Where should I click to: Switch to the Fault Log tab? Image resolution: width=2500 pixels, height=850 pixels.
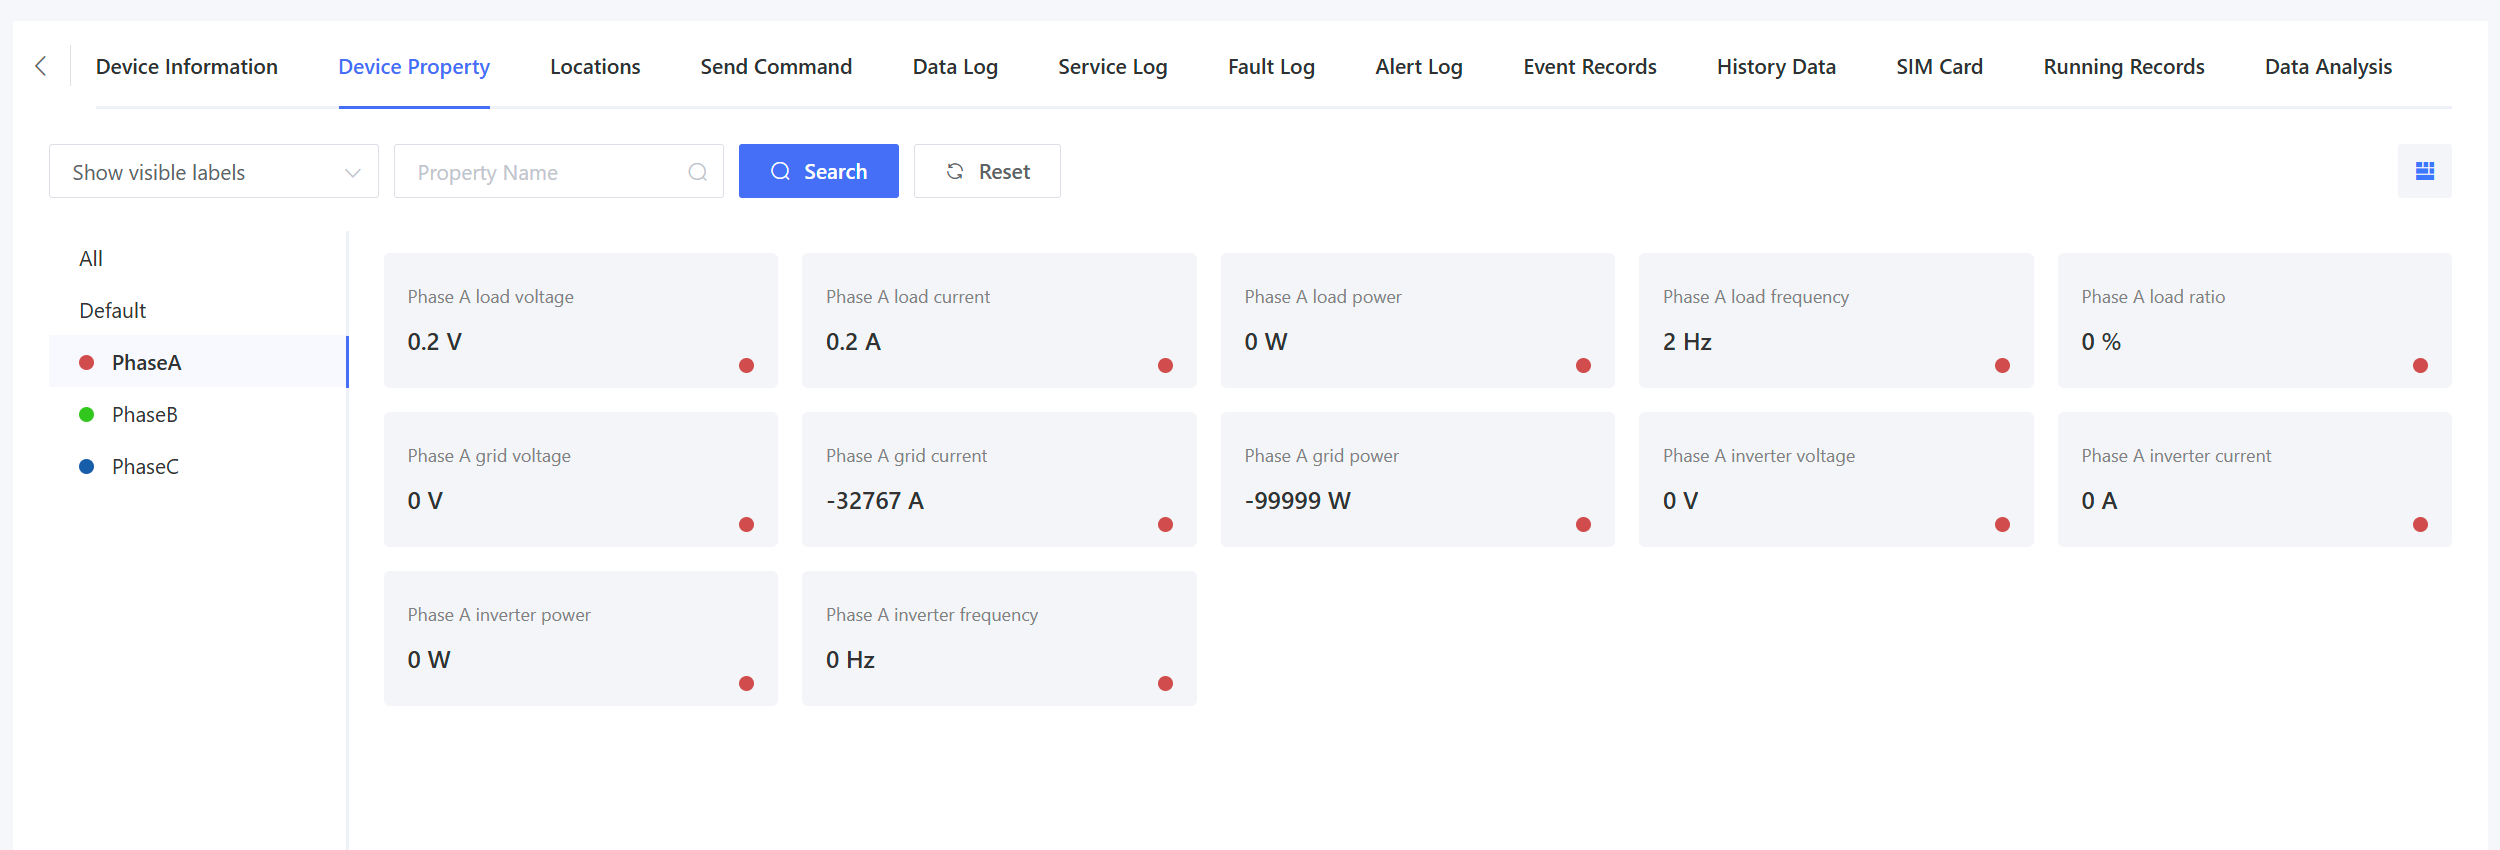click(x=1271, y=67)
